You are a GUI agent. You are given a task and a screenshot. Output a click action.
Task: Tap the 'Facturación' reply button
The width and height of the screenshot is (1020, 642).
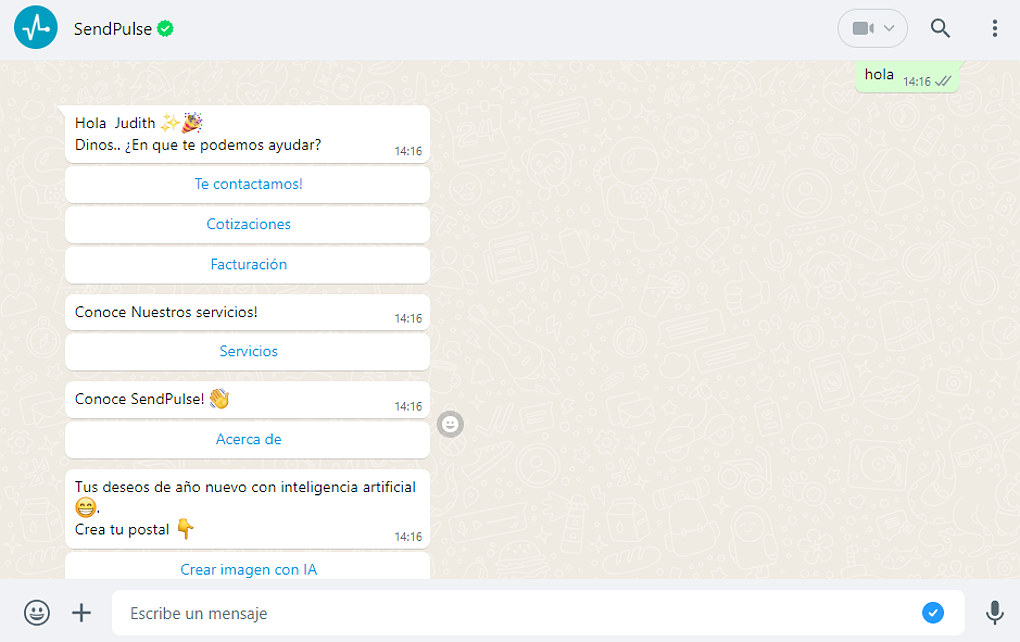(247, 265)
